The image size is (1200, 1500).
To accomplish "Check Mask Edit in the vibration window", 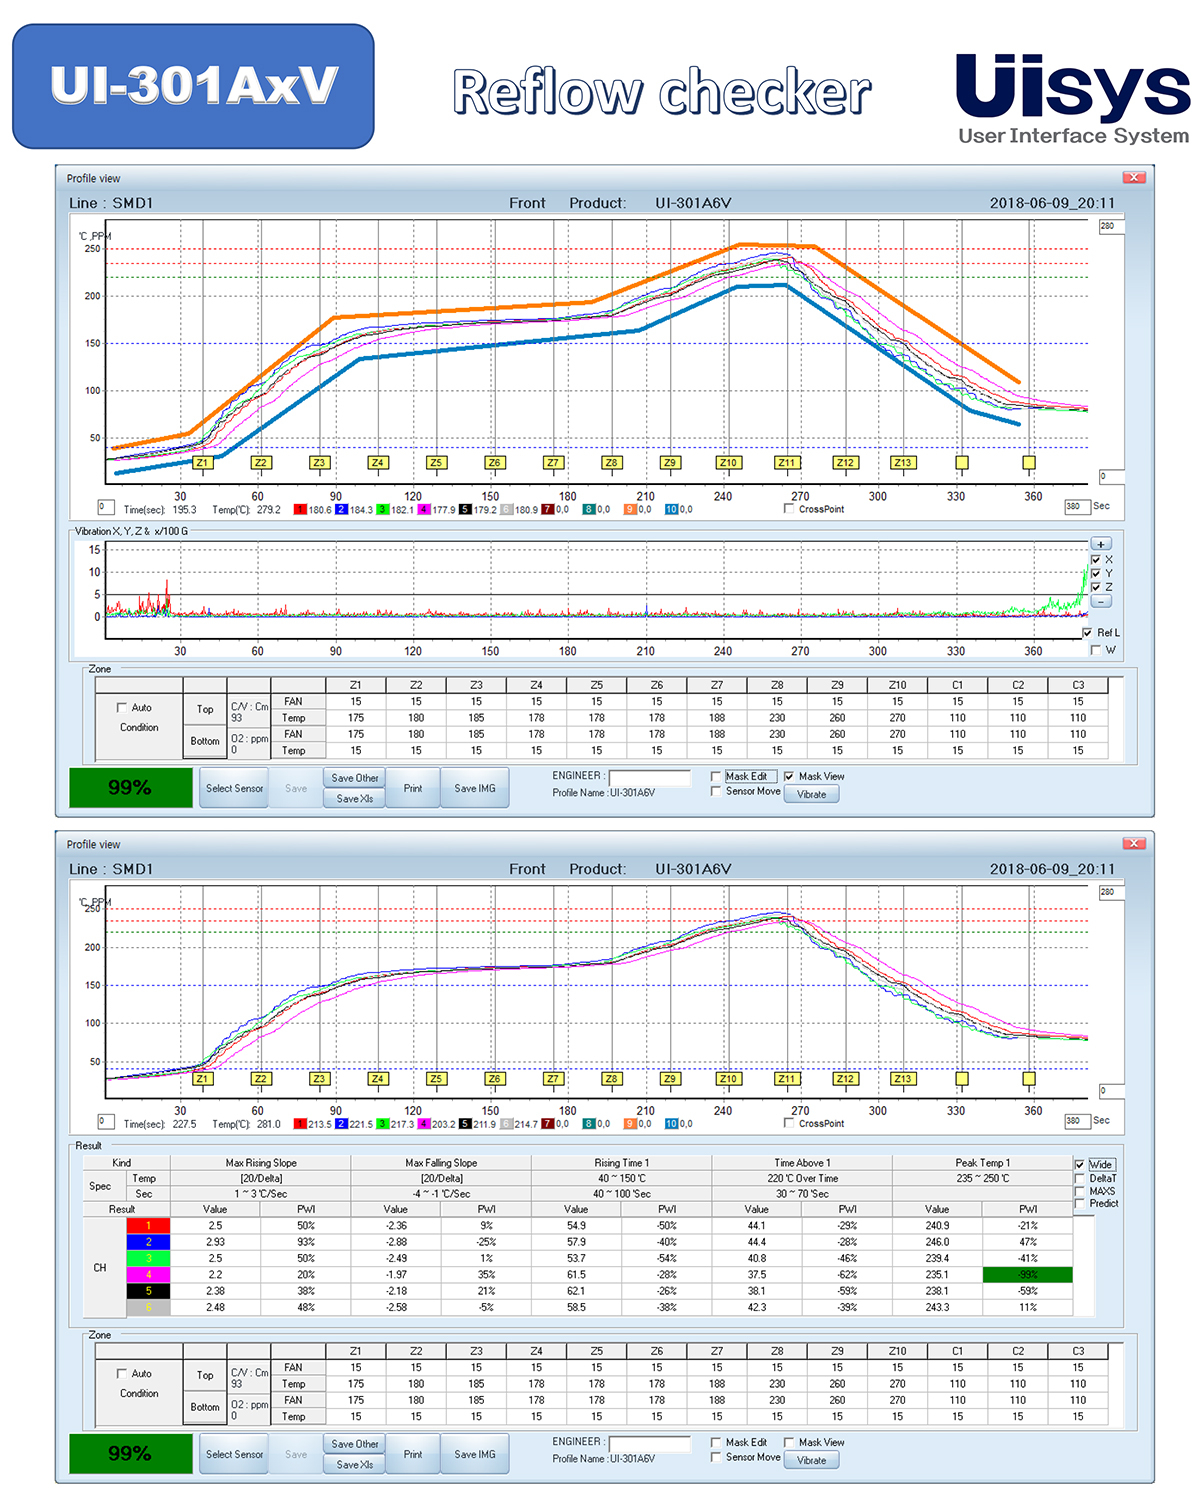I will [716, 776].
